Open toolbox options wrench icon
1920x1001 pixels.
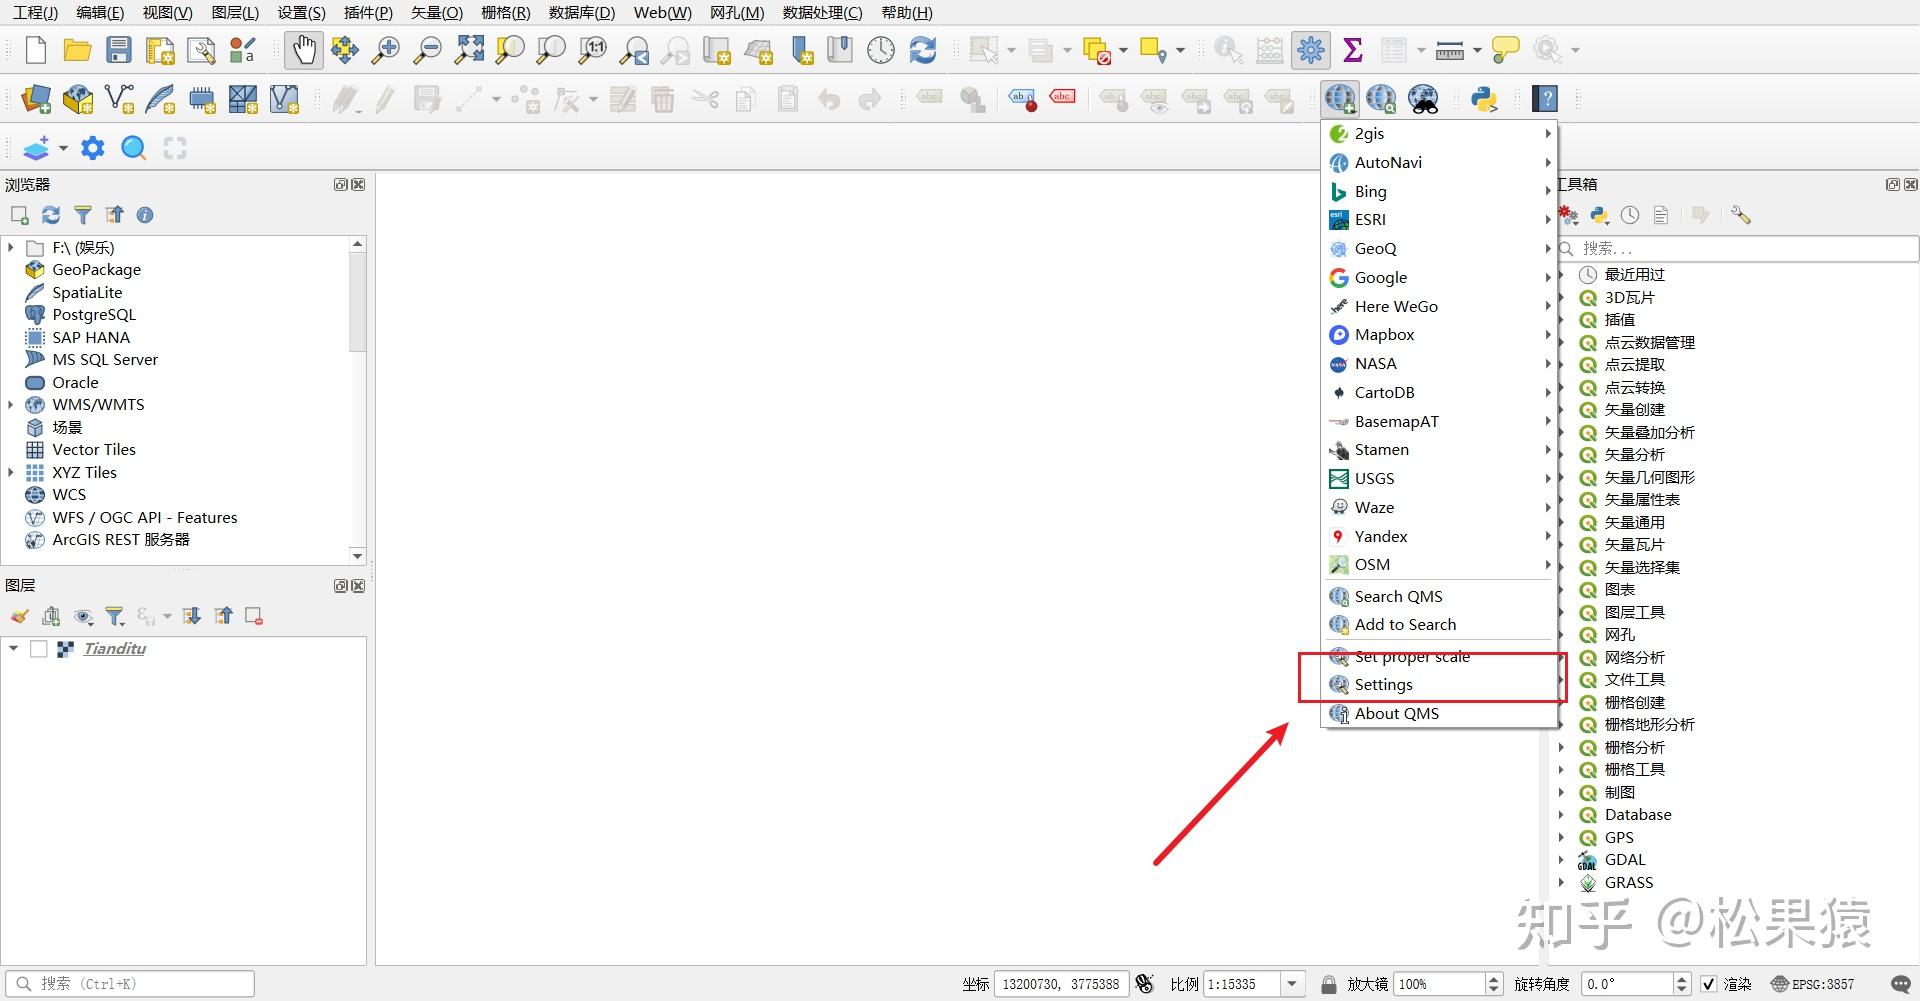coord(1741,215)
